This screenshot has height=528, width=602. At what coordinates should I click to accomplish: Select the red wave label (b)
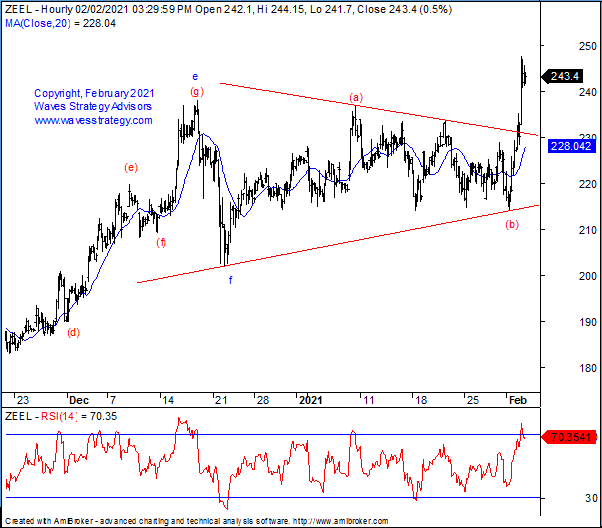[512, 224]
